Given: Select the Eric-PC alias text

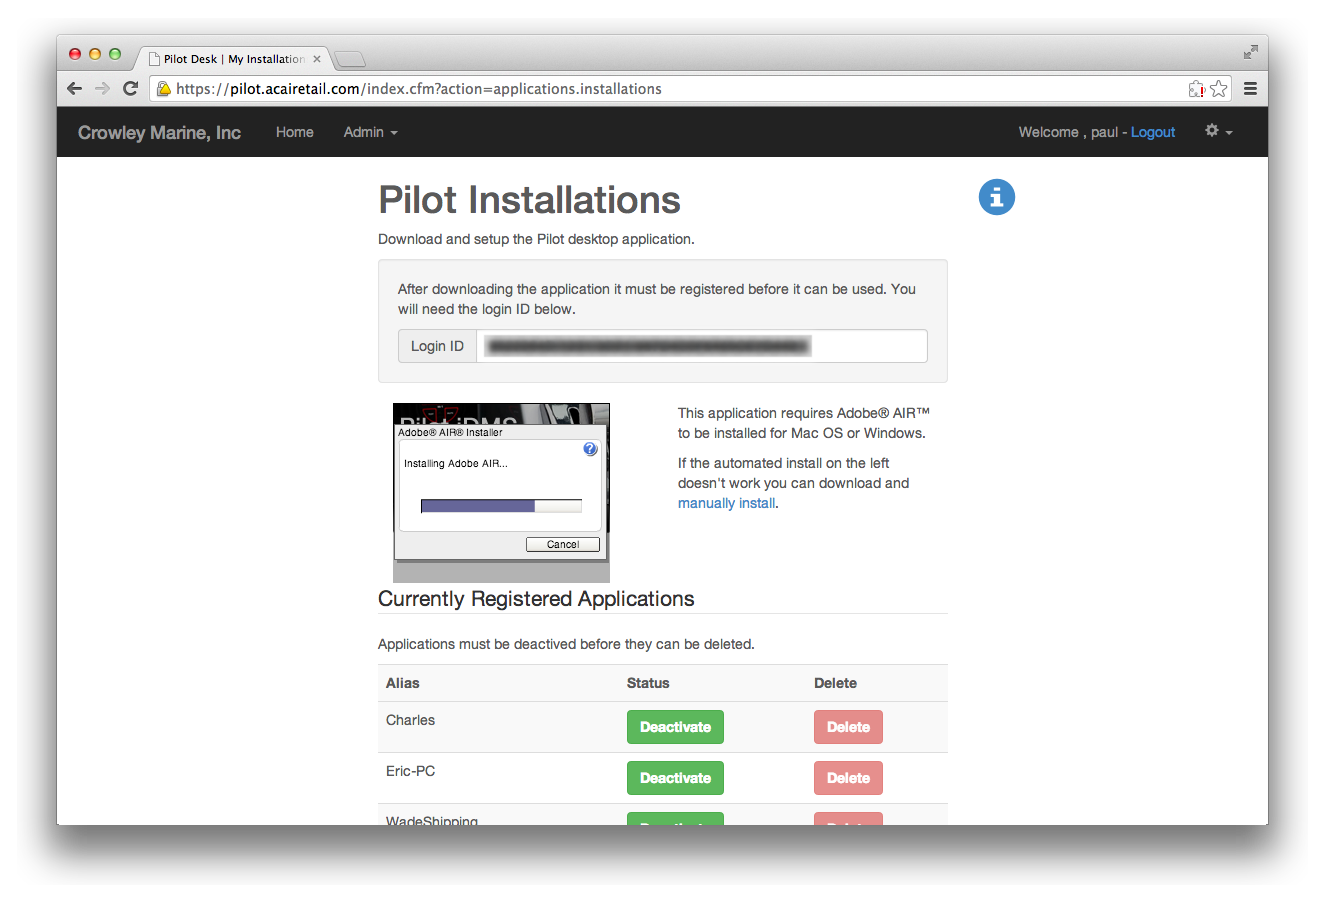Looking at the screenshot, I should pos(410,771).
